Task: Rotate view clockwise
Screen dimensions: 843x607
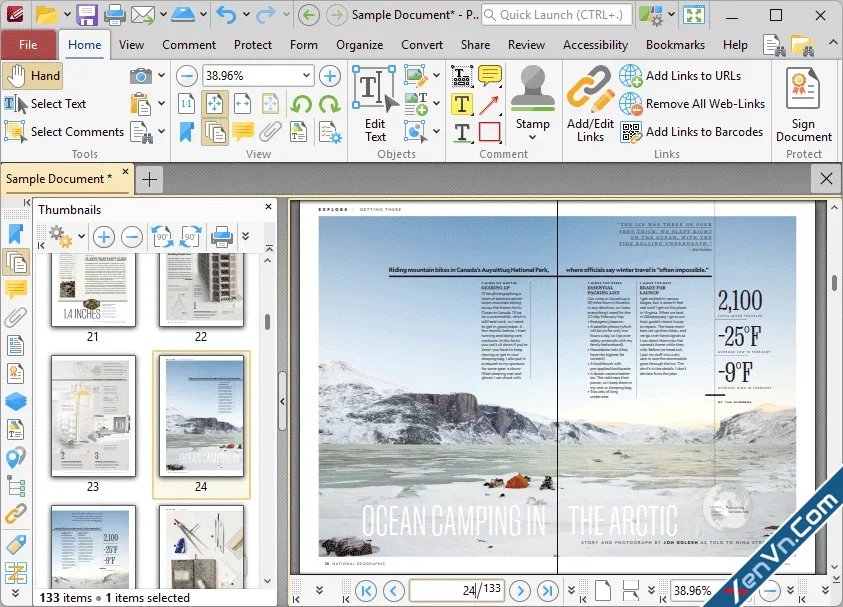Action: point(329,104)
